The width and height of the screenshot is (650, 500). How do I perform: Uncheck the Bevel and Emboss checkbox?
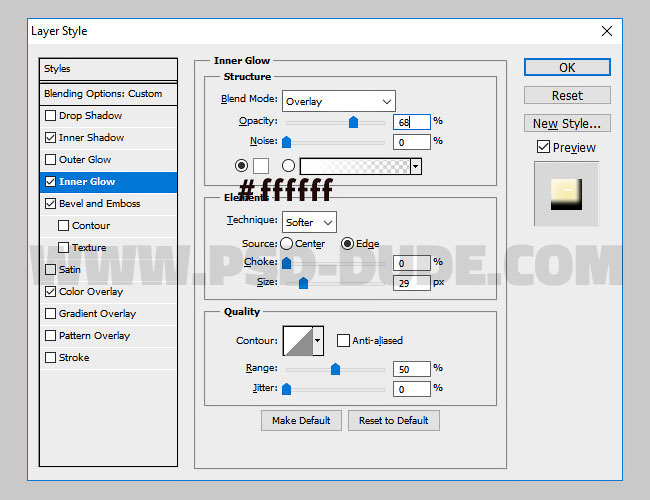pos(50,204)
